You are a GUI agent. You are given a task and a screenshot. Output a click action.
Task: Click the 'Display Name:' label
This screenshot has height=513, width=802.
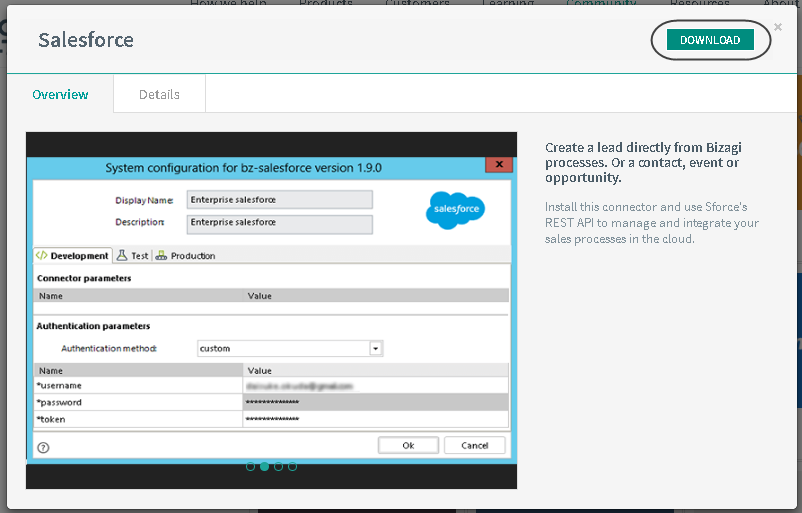144,200
